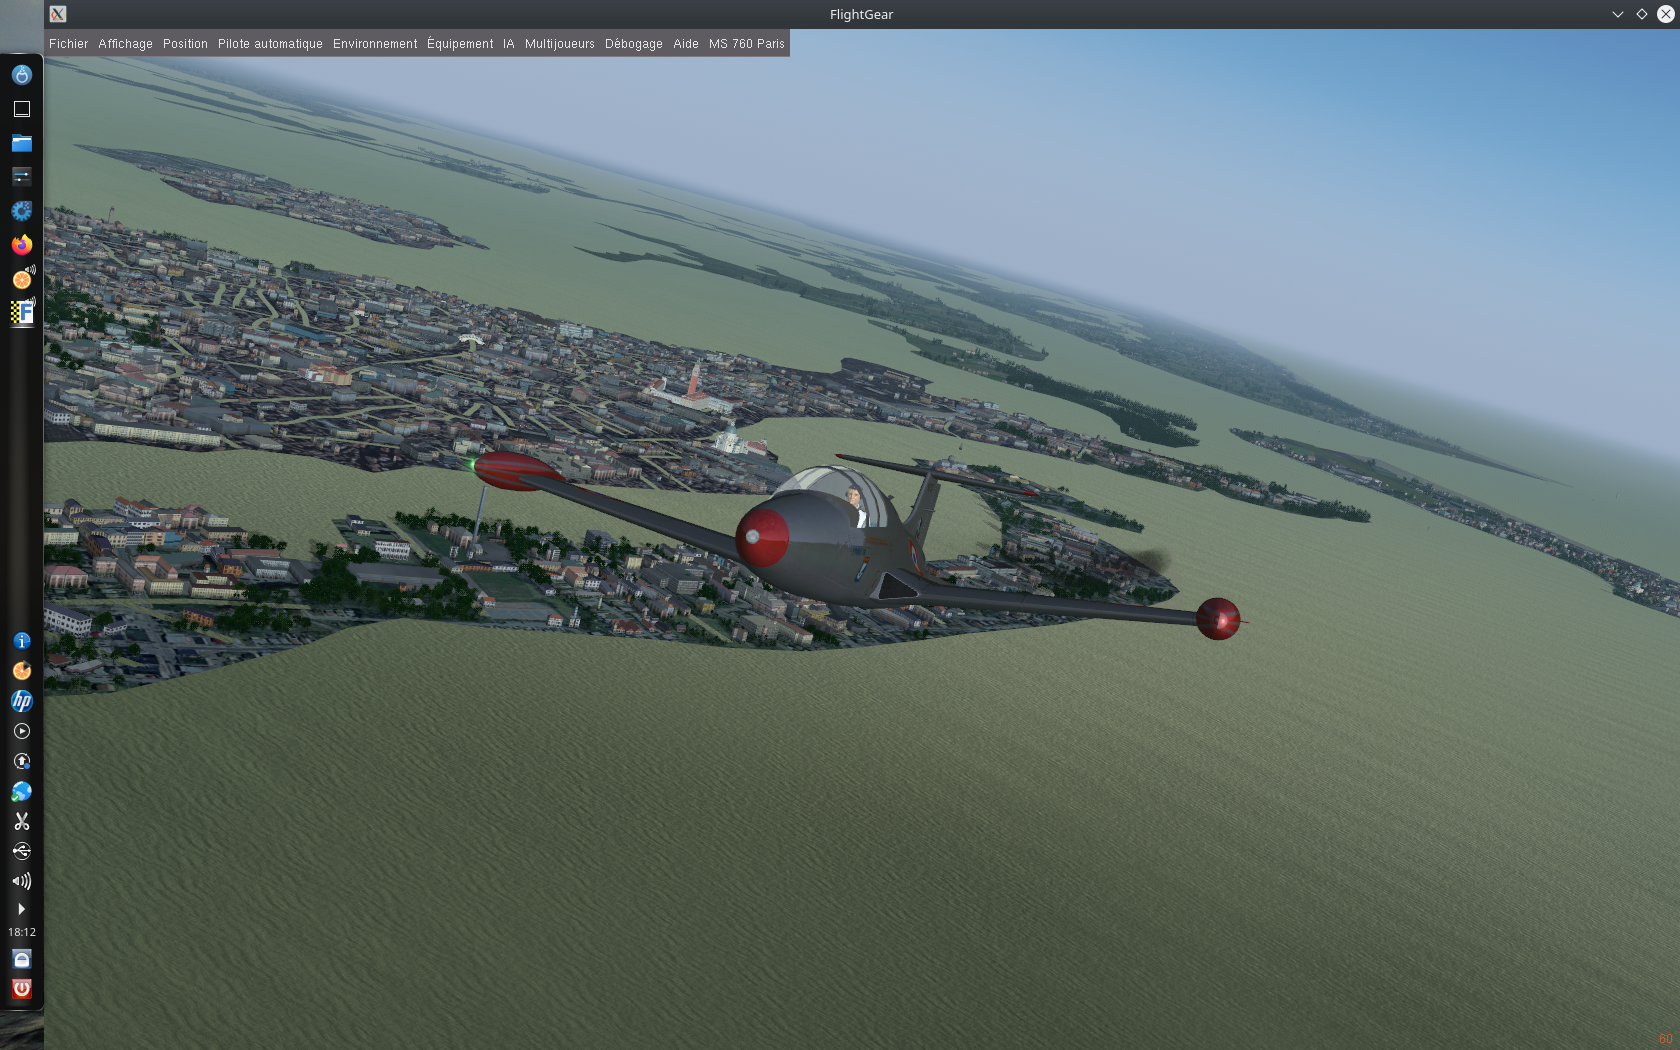Open the HP printer tray icon
This screenshot has width=1680, height=1050.
pos(21,701)
